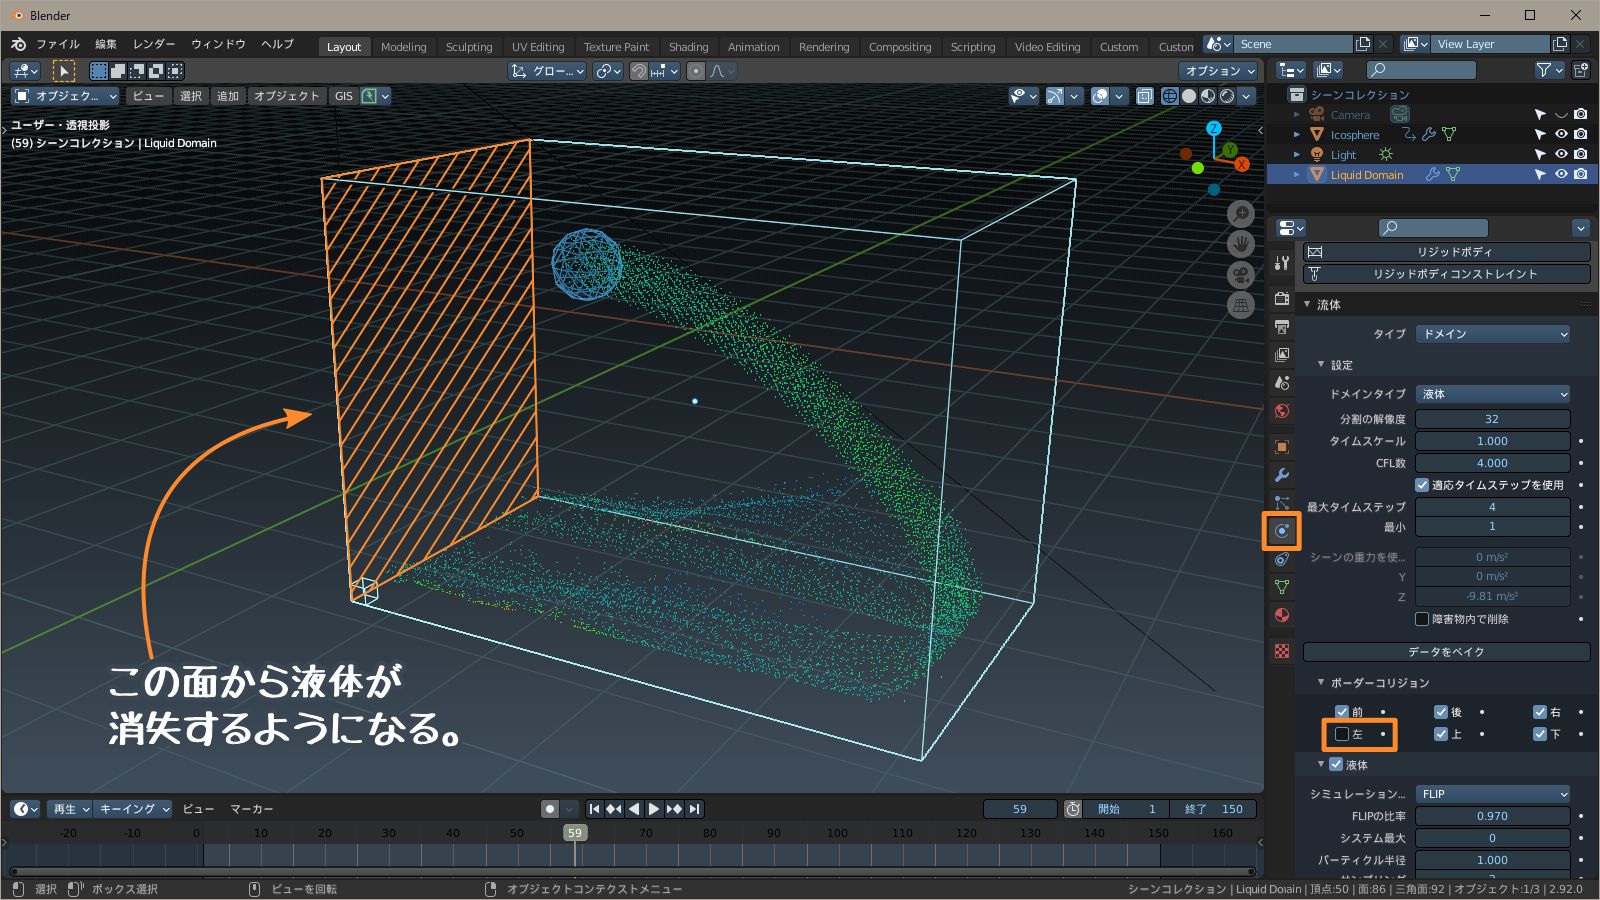
Task: Open the タイプ dropdown set to ドメイン
Action: pyautogui.click(x=1493, y=334)
